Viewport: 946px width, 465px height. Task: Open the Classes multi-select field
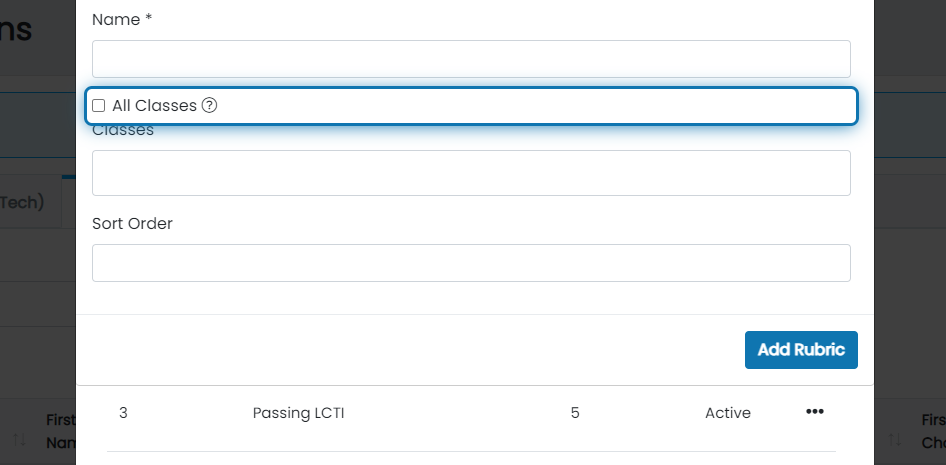pos(471,173)
